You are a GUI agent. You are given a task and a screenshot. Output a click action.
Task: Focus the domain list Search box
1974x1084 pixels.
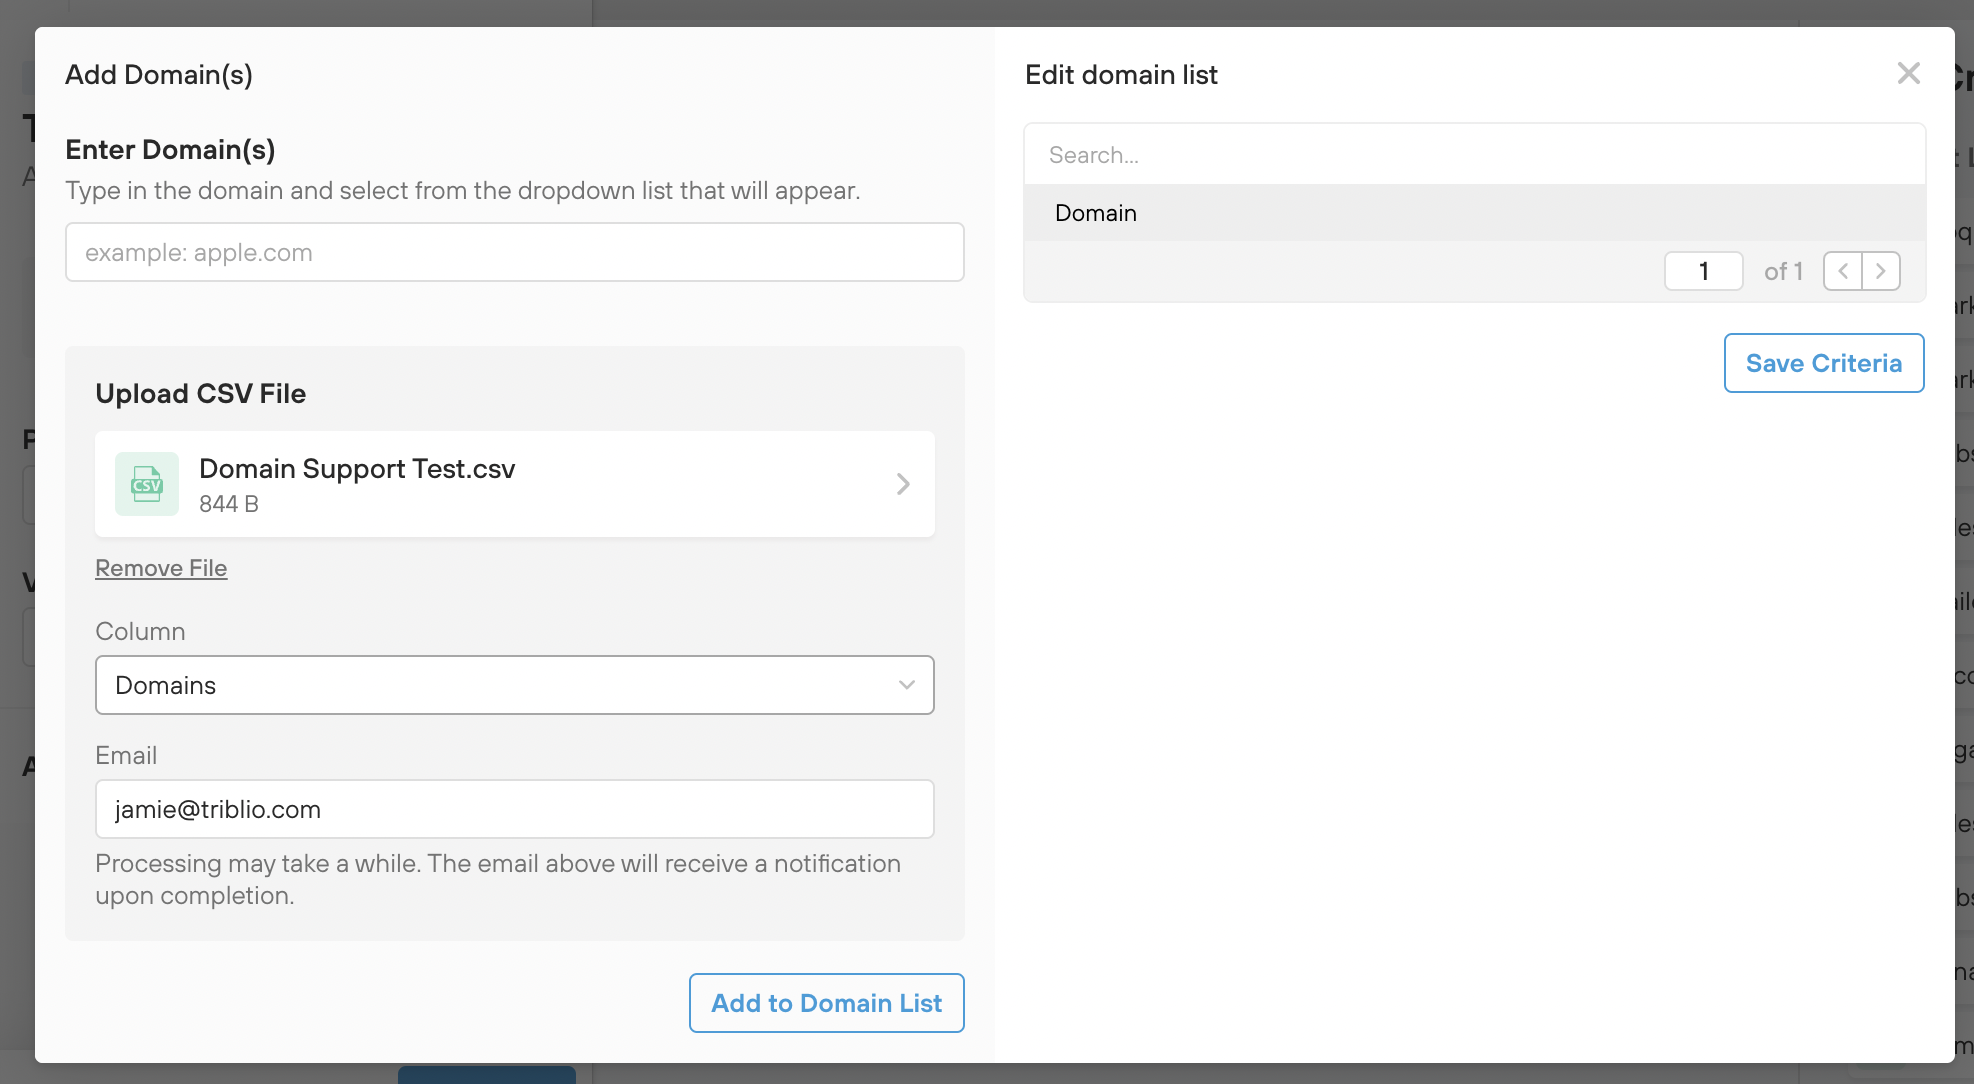pyautogui.click(x=1474, y=155)
